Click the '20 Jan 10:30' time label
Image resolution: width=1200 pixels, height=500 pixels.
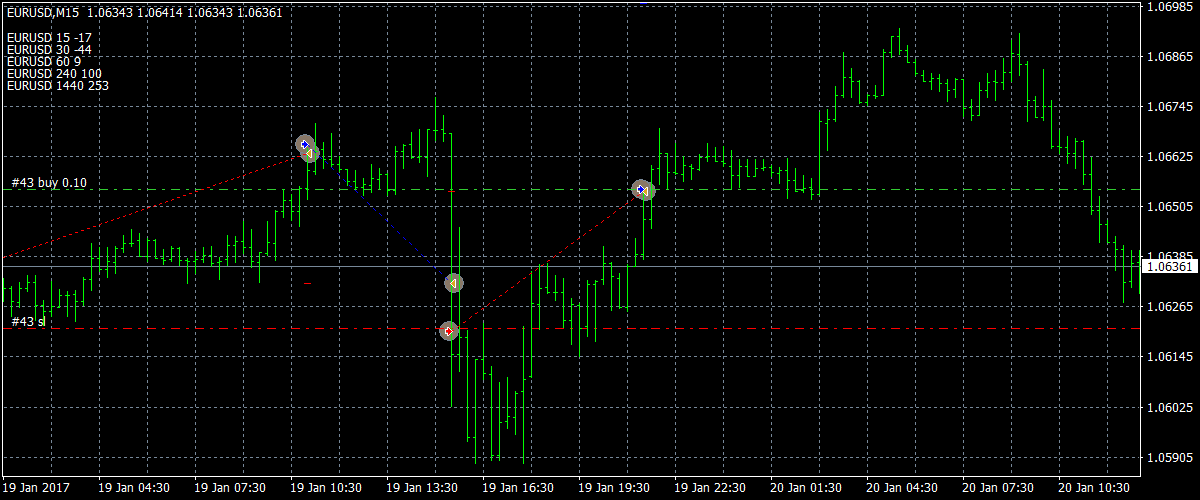pyautogui.click(x=1093, y=488)
